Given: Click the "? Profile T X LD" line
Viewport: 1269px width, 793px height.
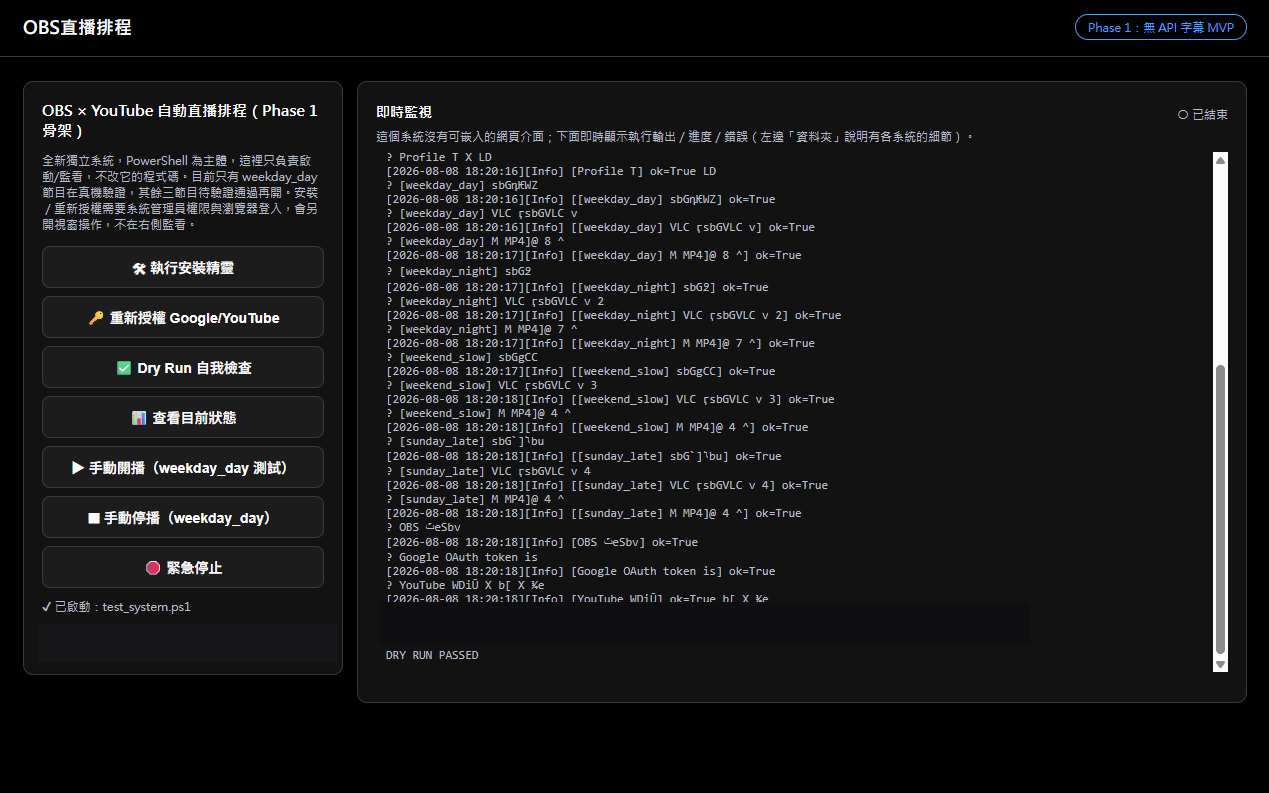Looking at the screenshot, I should 439,157.
